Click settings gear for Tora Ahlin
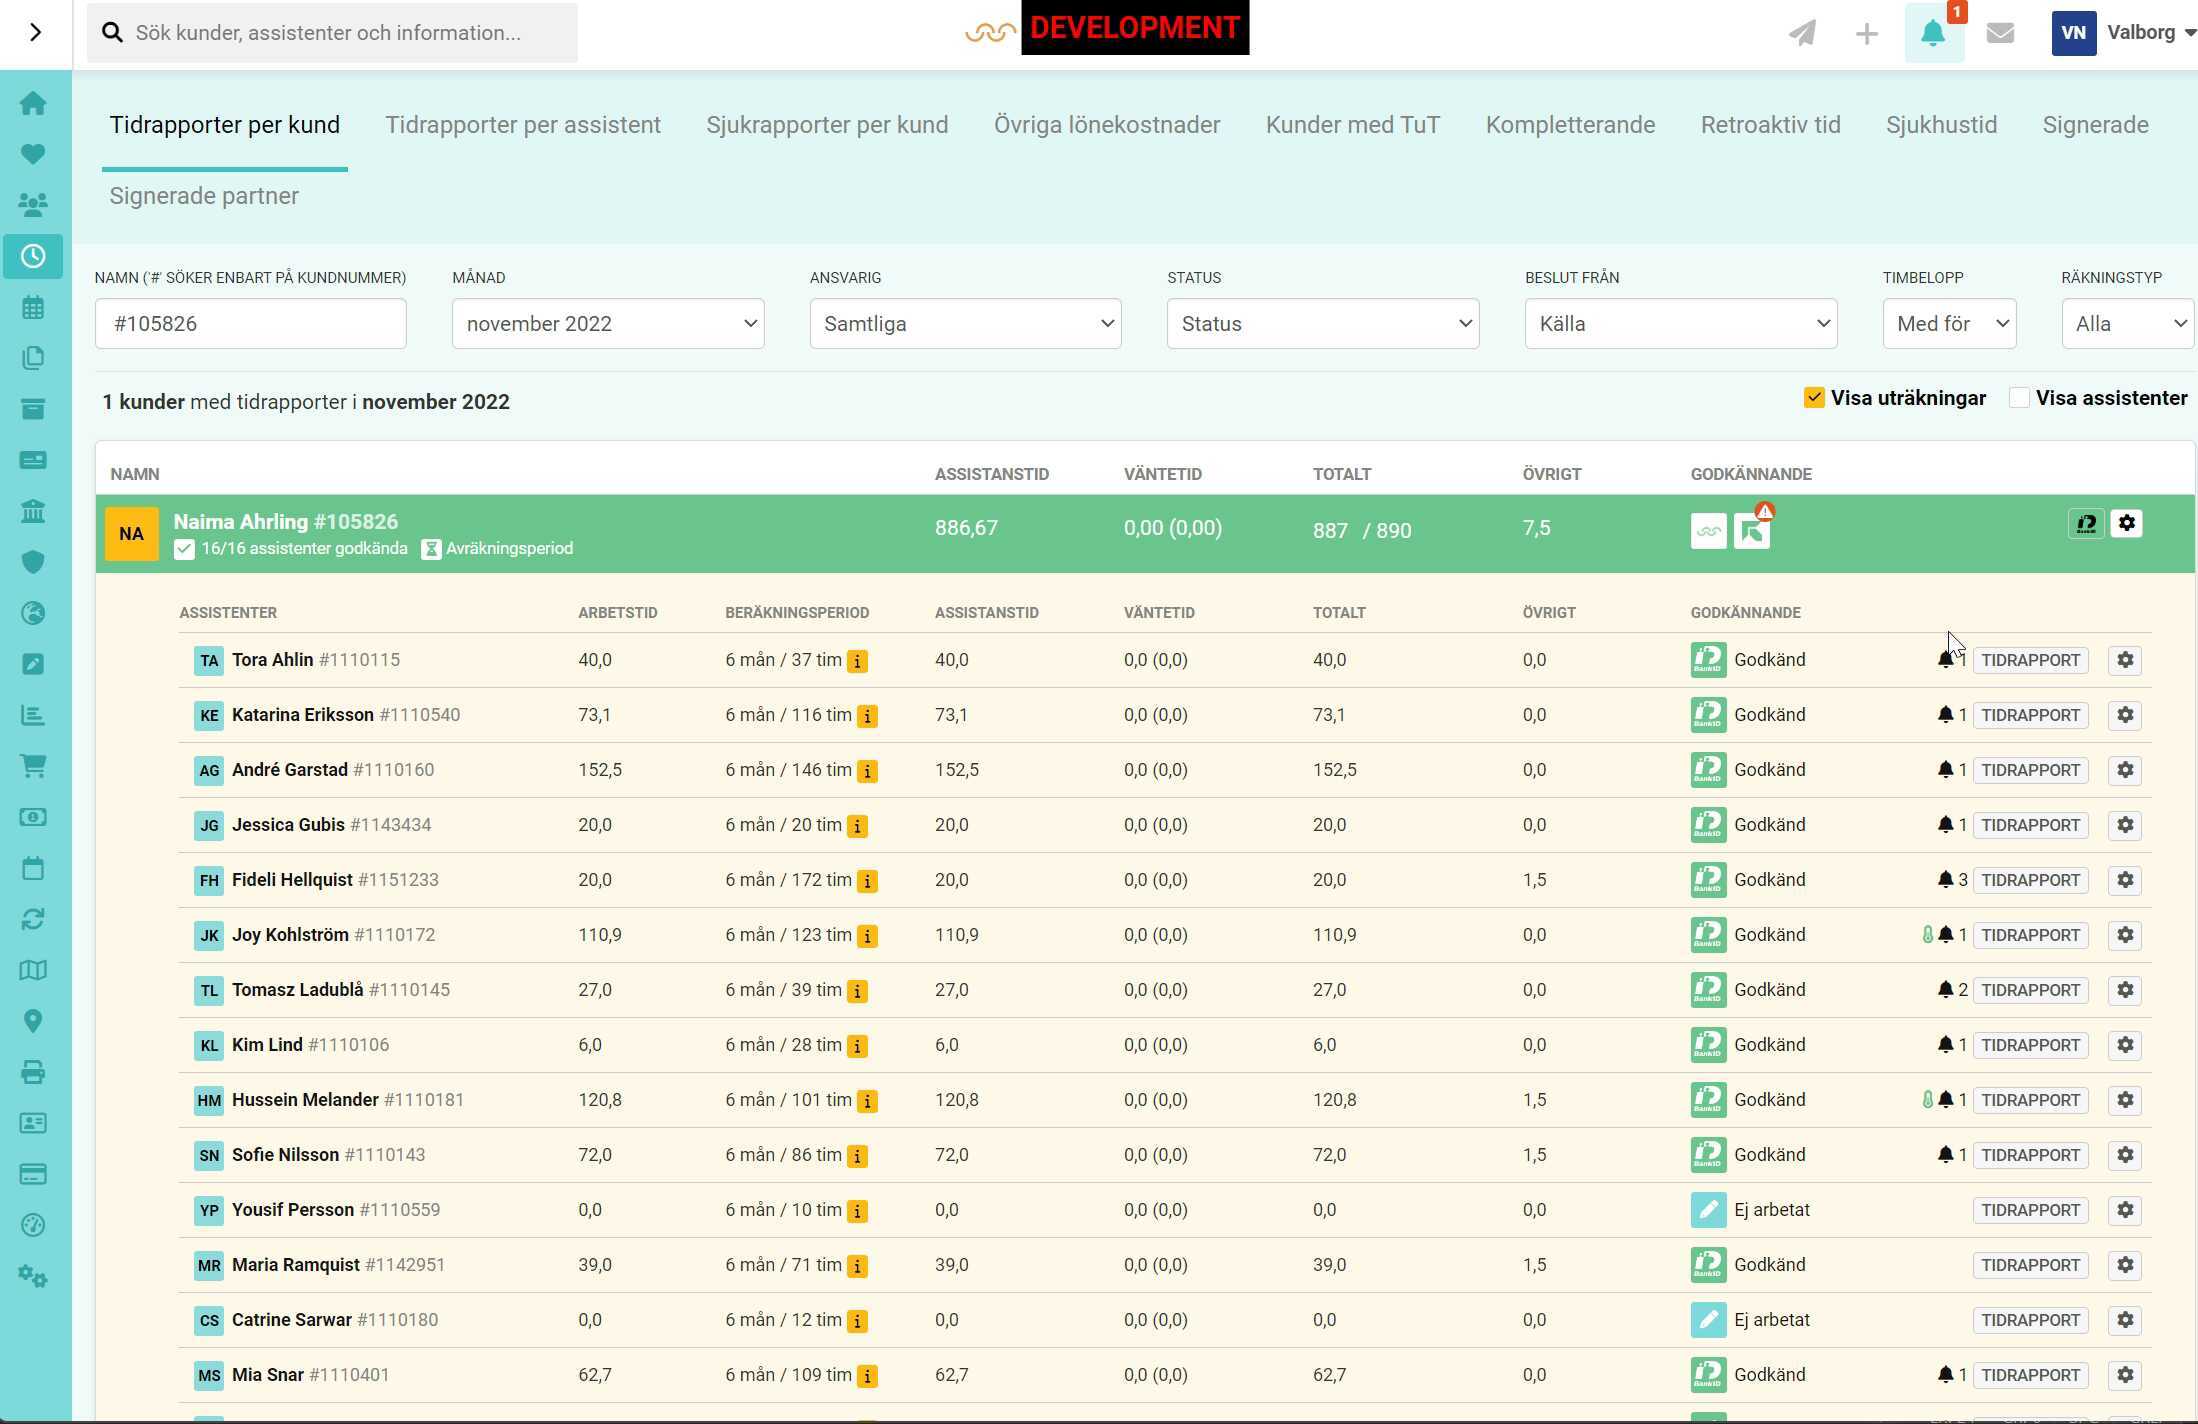2198x1424 pixels. 2124,660
